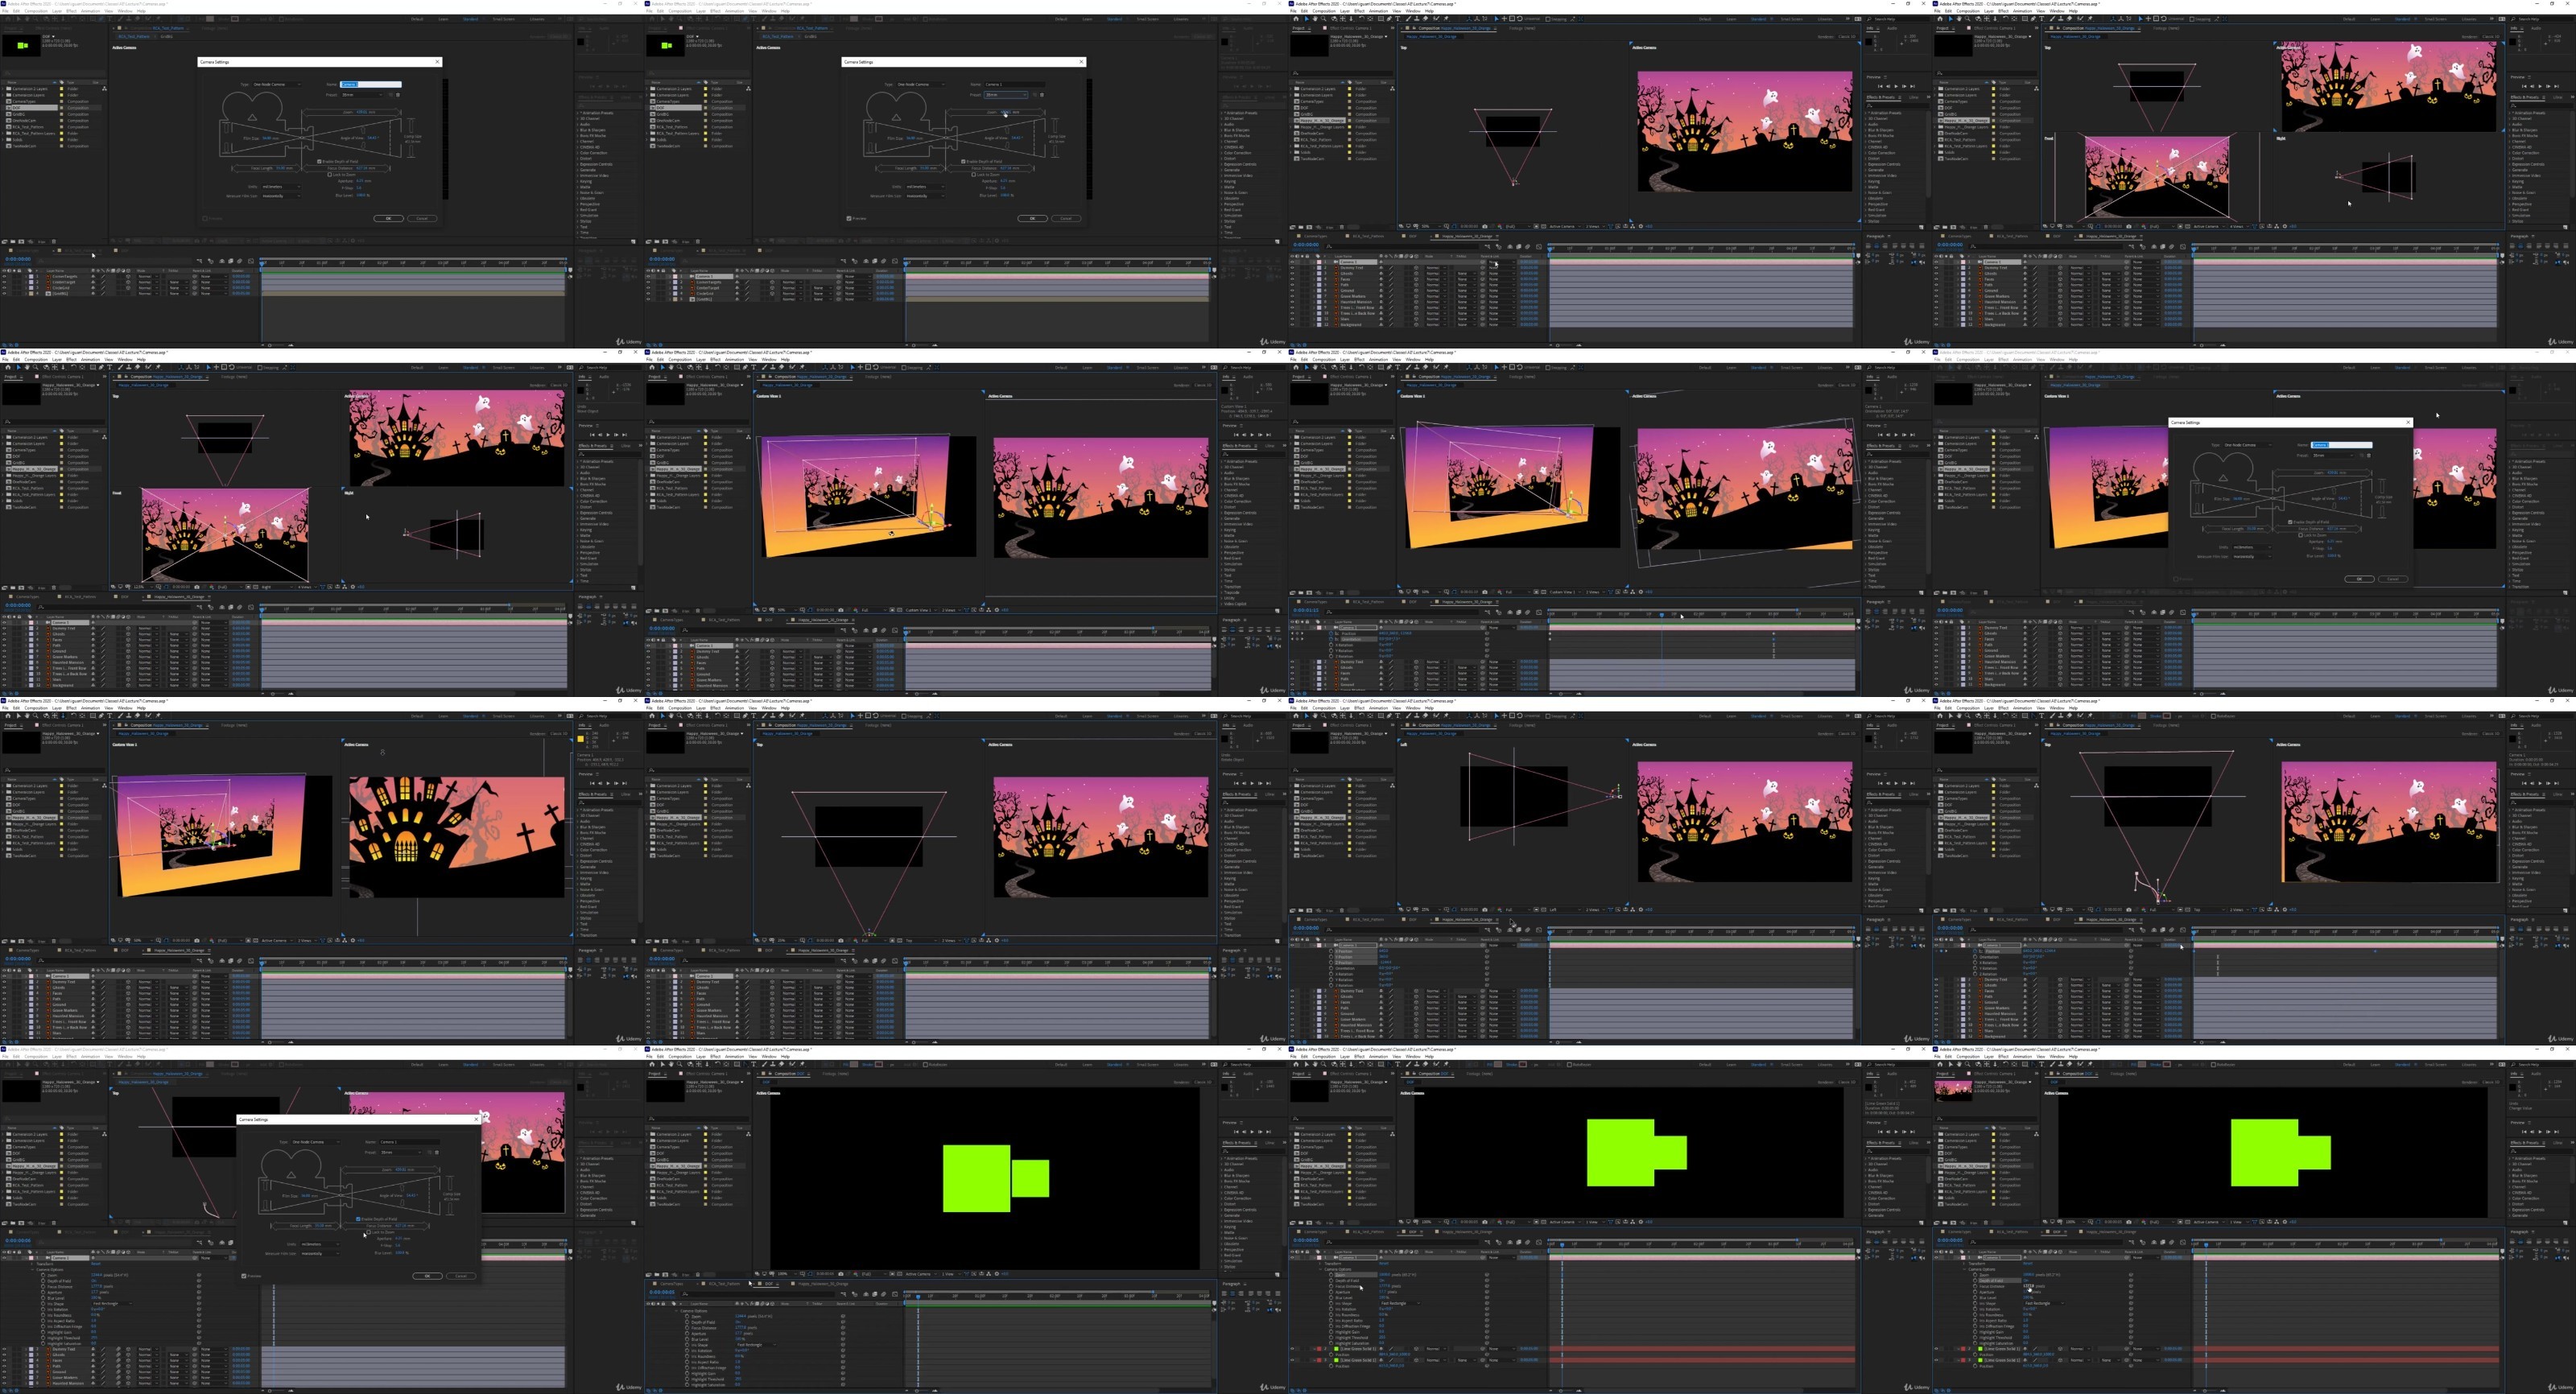Toggle Preview checkbox in bottom-left frame dialog
The image size is (2576, 1394).
[244, 1276]
